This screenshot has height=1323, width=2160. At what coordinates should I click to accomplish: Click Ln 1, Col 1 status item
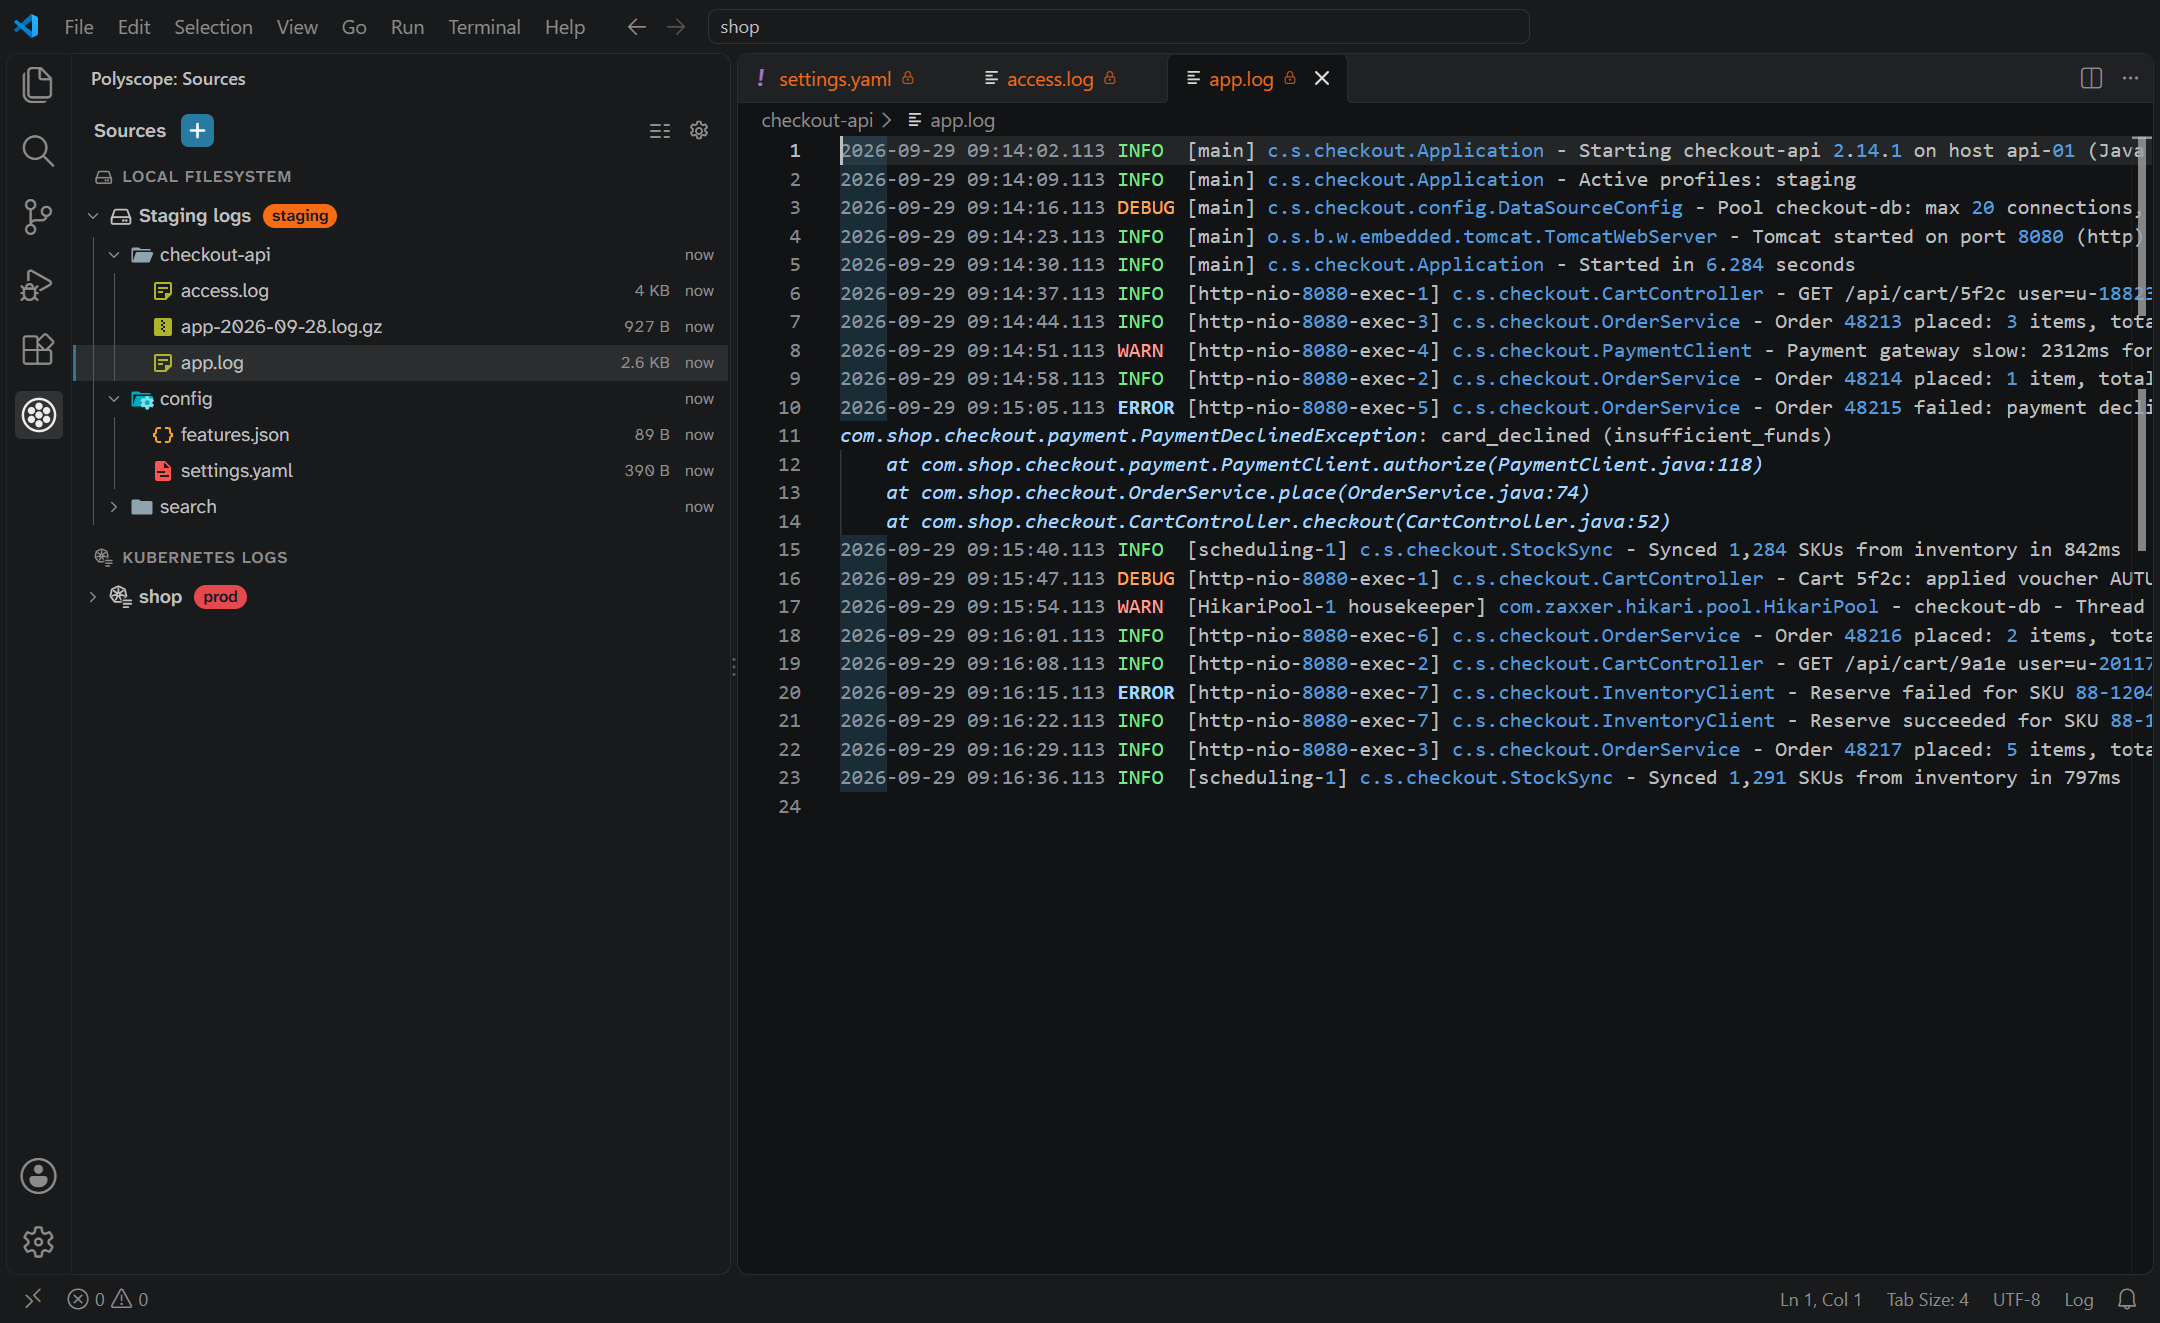pos(1820,1299)
